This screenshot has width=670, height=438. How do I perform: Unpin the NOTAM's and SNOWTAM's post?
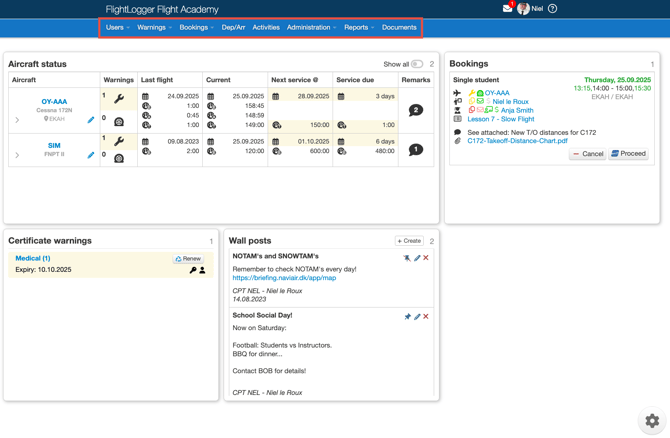tap(407, 258)
